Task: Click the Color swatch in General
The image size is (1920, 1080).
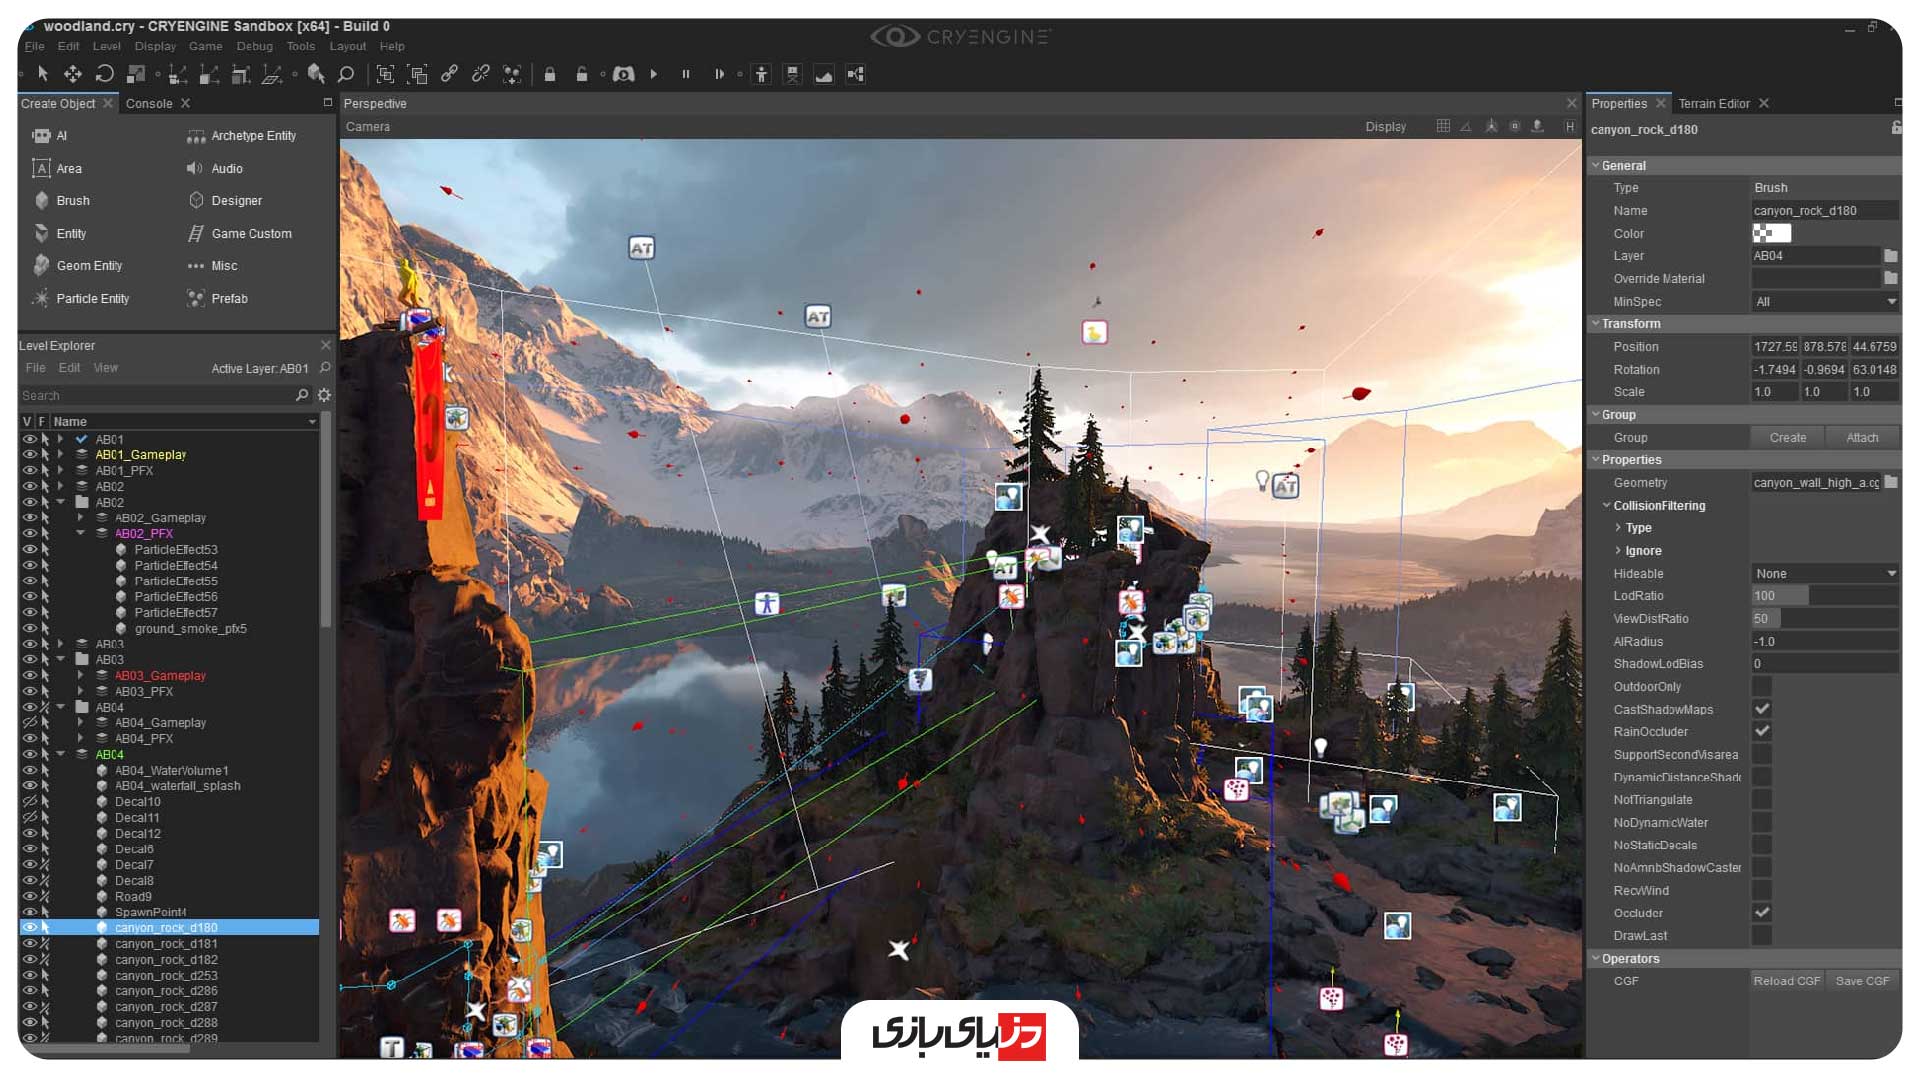Action: click(1771, 234)
